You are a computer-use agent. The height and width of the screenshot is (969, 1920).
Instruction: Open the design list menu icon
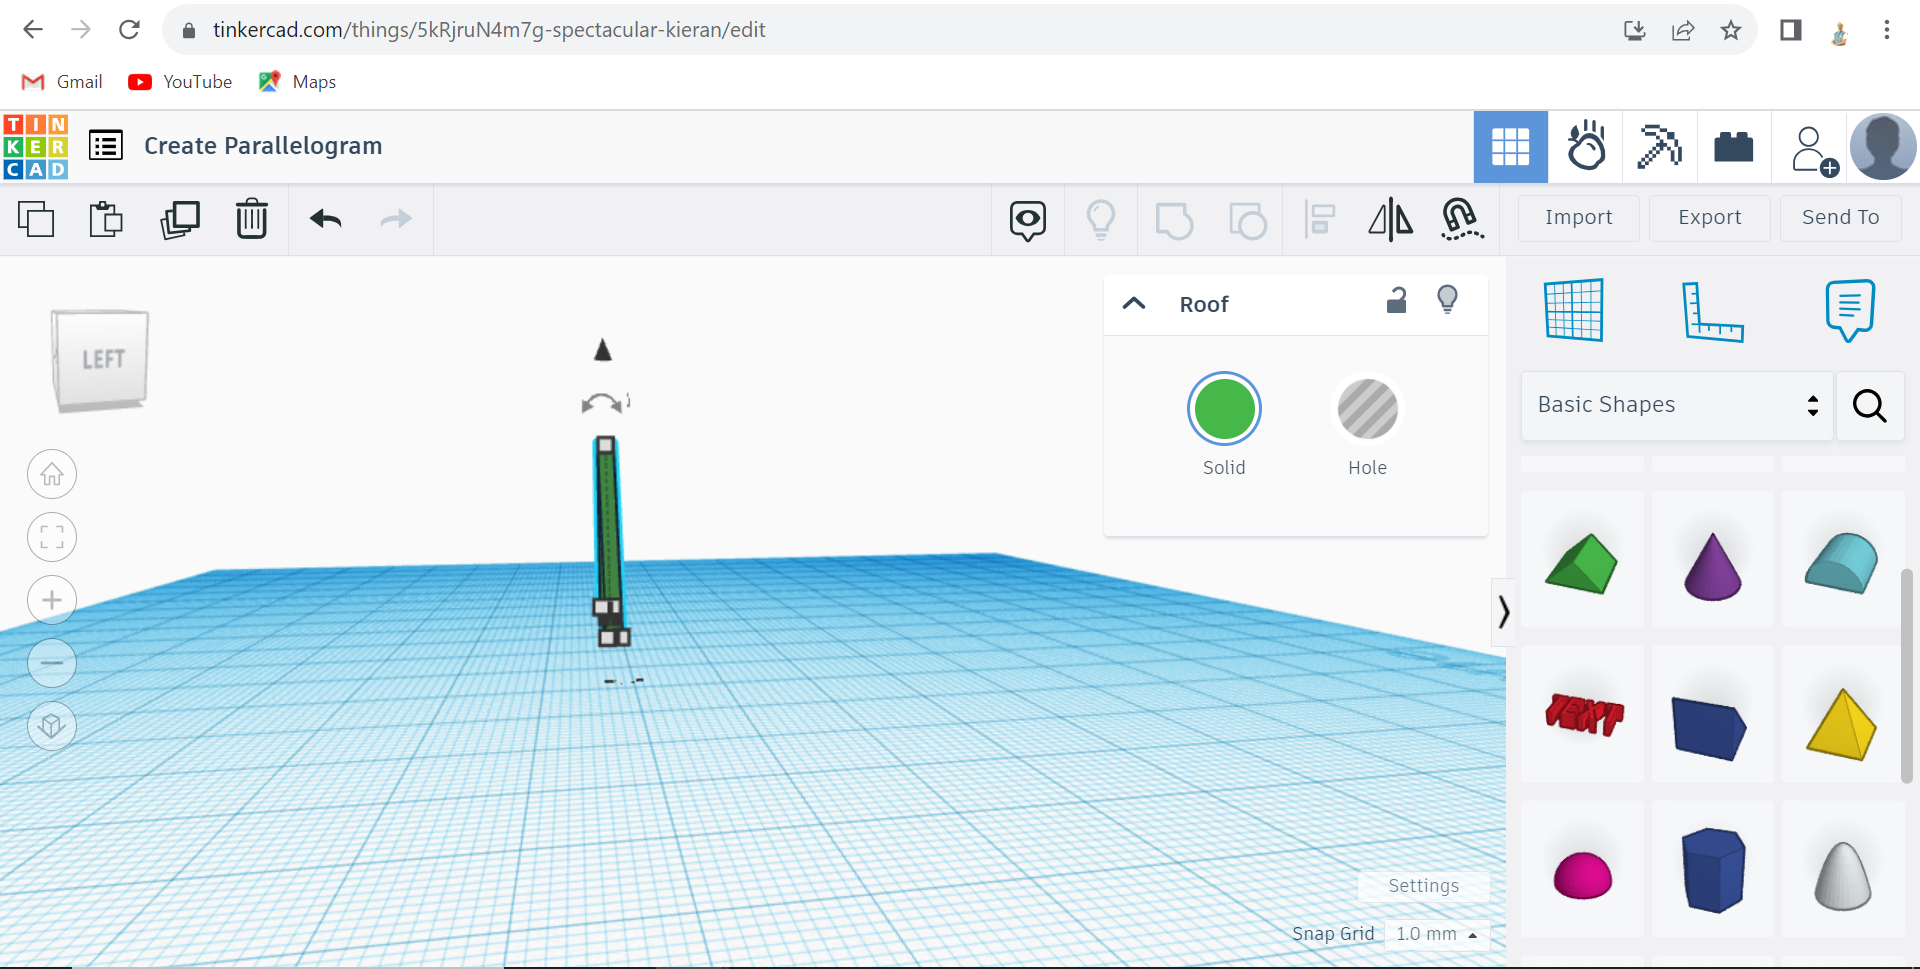click(x=106, y=146)
